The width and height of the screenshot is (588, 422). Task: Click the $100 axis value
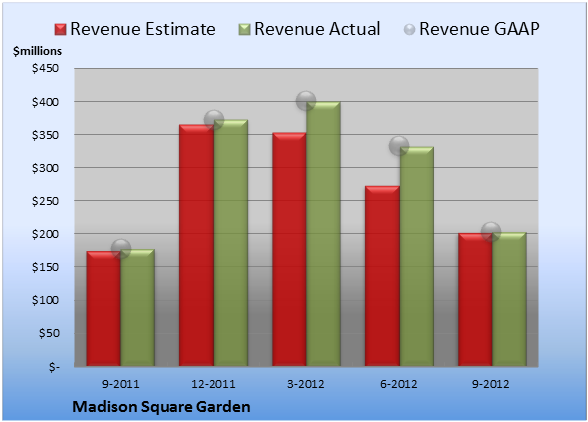point(45,300)
